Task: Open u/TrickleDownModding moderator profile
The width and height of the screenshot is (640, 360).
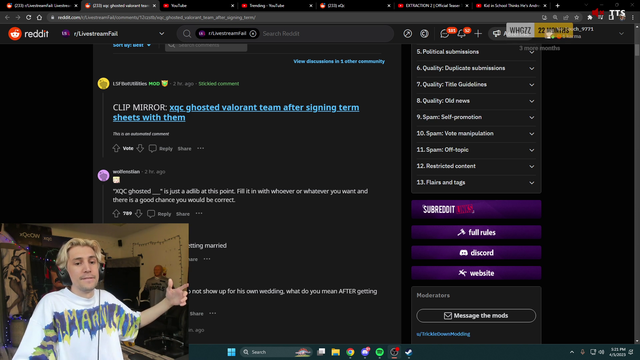Action: (x=443, y=334)
